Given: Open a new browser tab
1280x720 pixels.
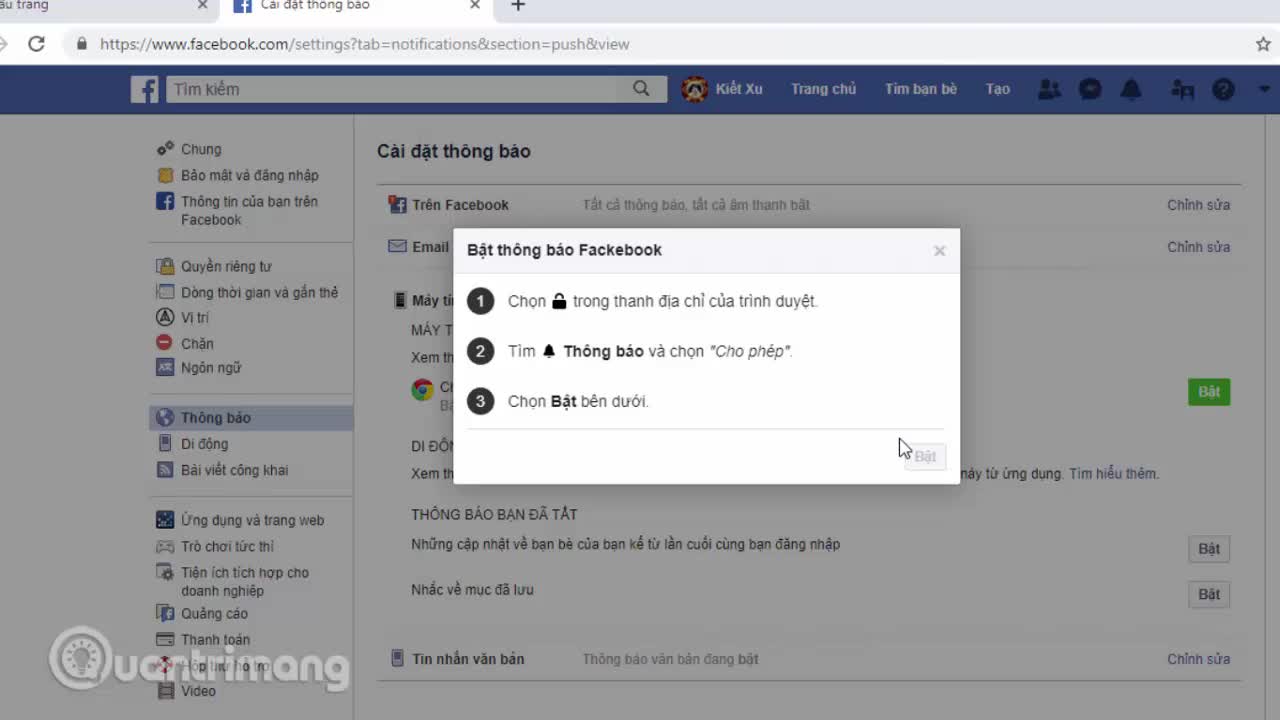Looking at the screenshot, I should pyautogui.click(x=518, y=6).
